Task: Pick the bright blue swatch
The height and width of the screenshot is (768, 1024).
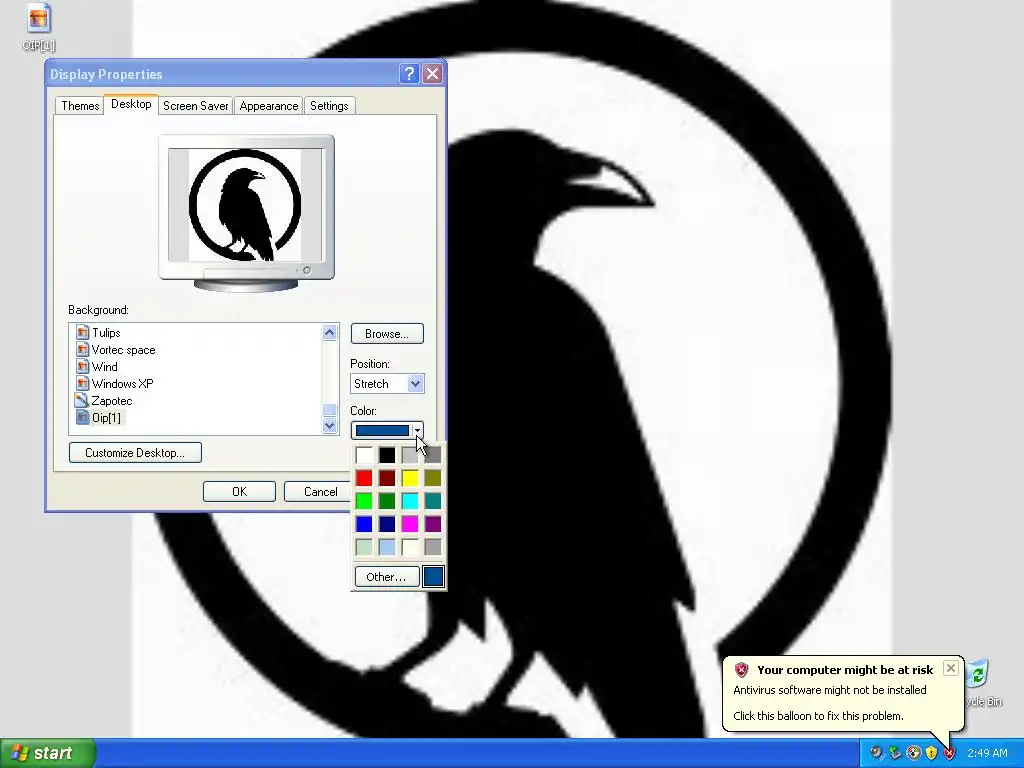Action: [364, 524]
